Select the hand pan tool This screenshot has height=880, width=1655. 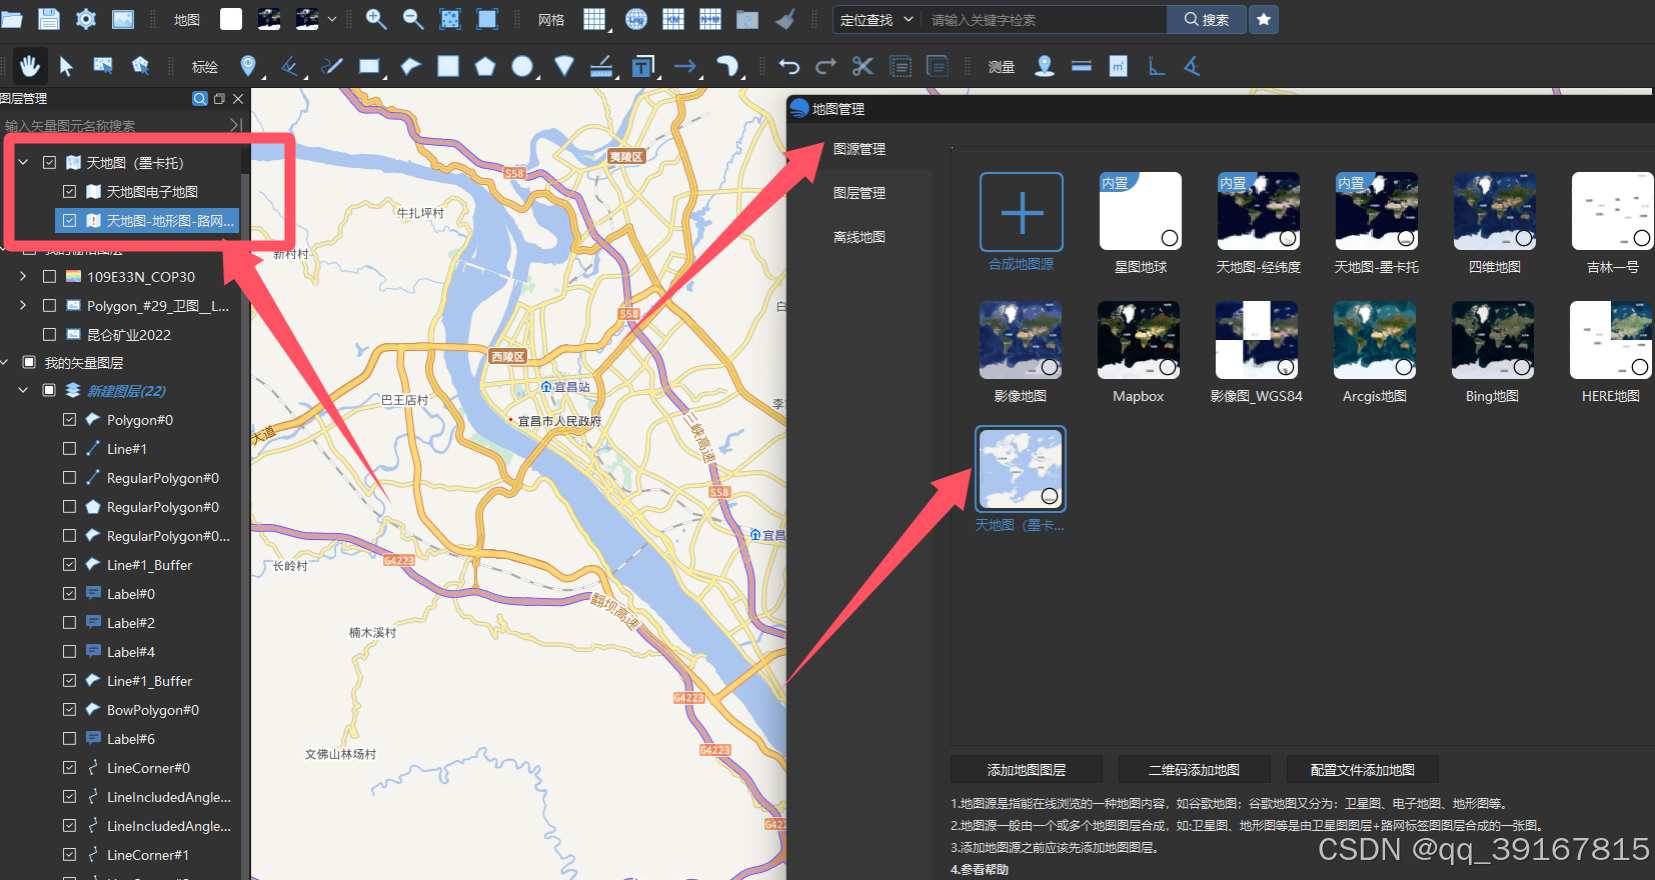(x=29, y=66)
